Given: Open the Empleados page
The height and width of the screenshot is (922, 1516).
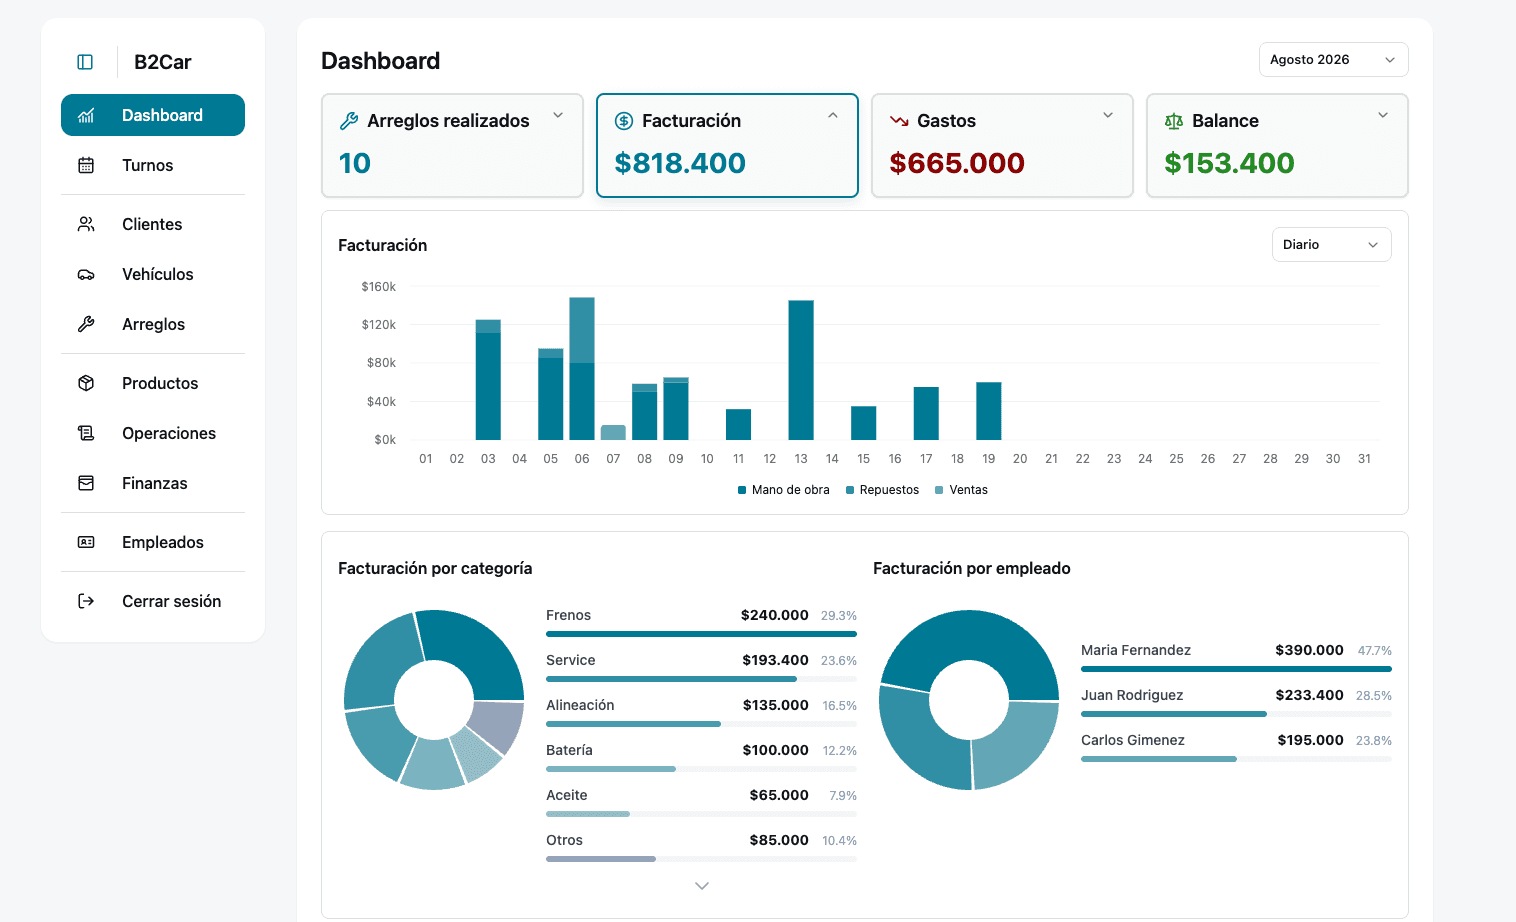Looking at the screenshot, I should [x=153, y=542].
